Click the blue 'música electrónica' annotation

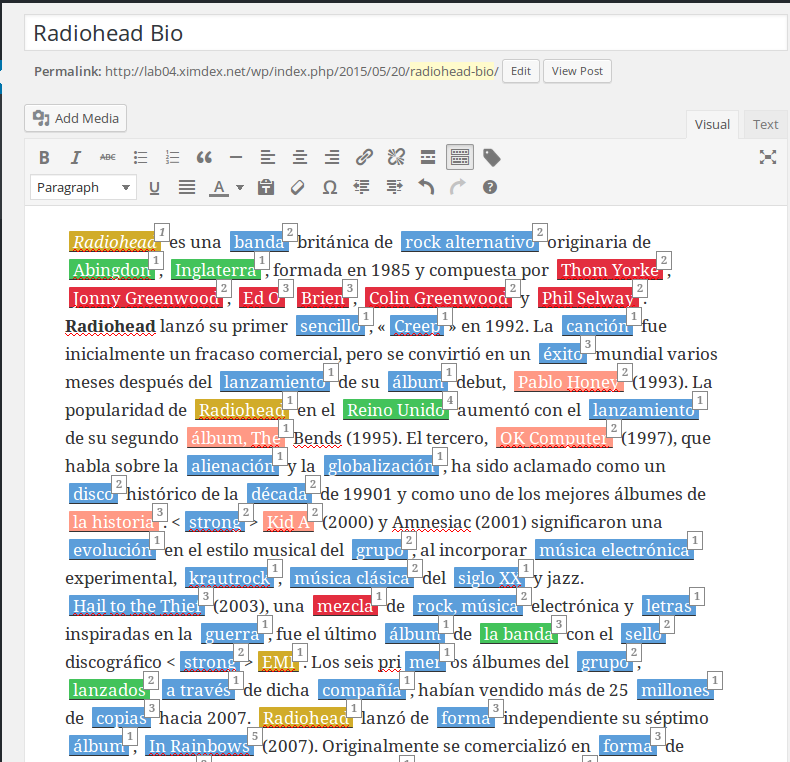(x=614, y=550)
